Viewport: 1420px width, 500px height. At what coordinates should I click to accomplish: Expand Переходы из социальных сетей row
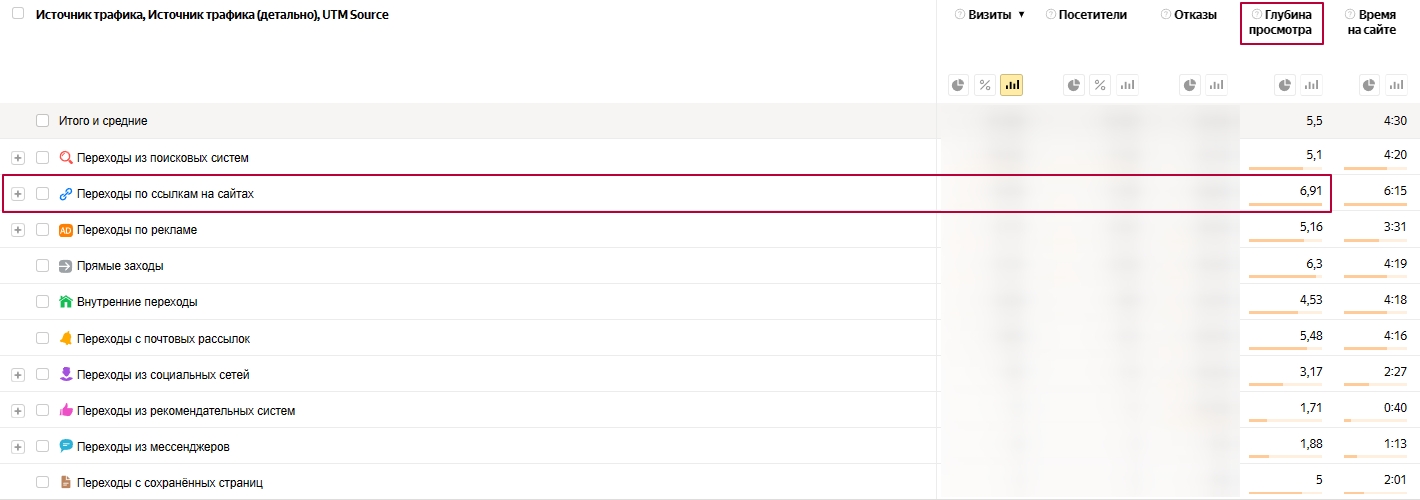tap(18, 374)
